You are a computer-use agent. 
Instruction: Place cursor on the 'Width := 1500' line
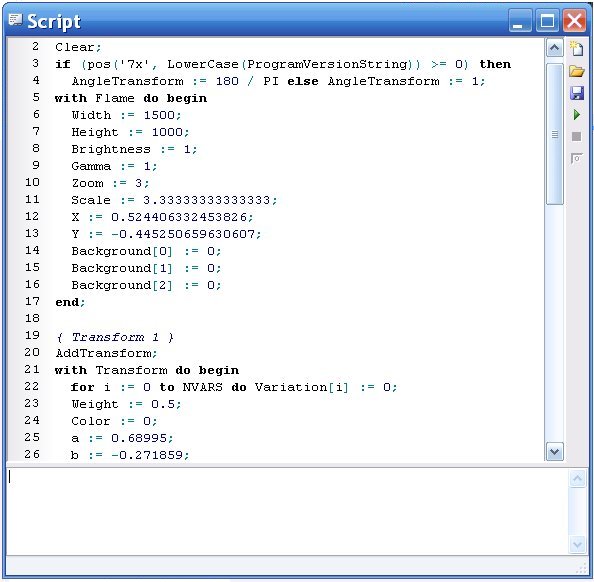127,115
